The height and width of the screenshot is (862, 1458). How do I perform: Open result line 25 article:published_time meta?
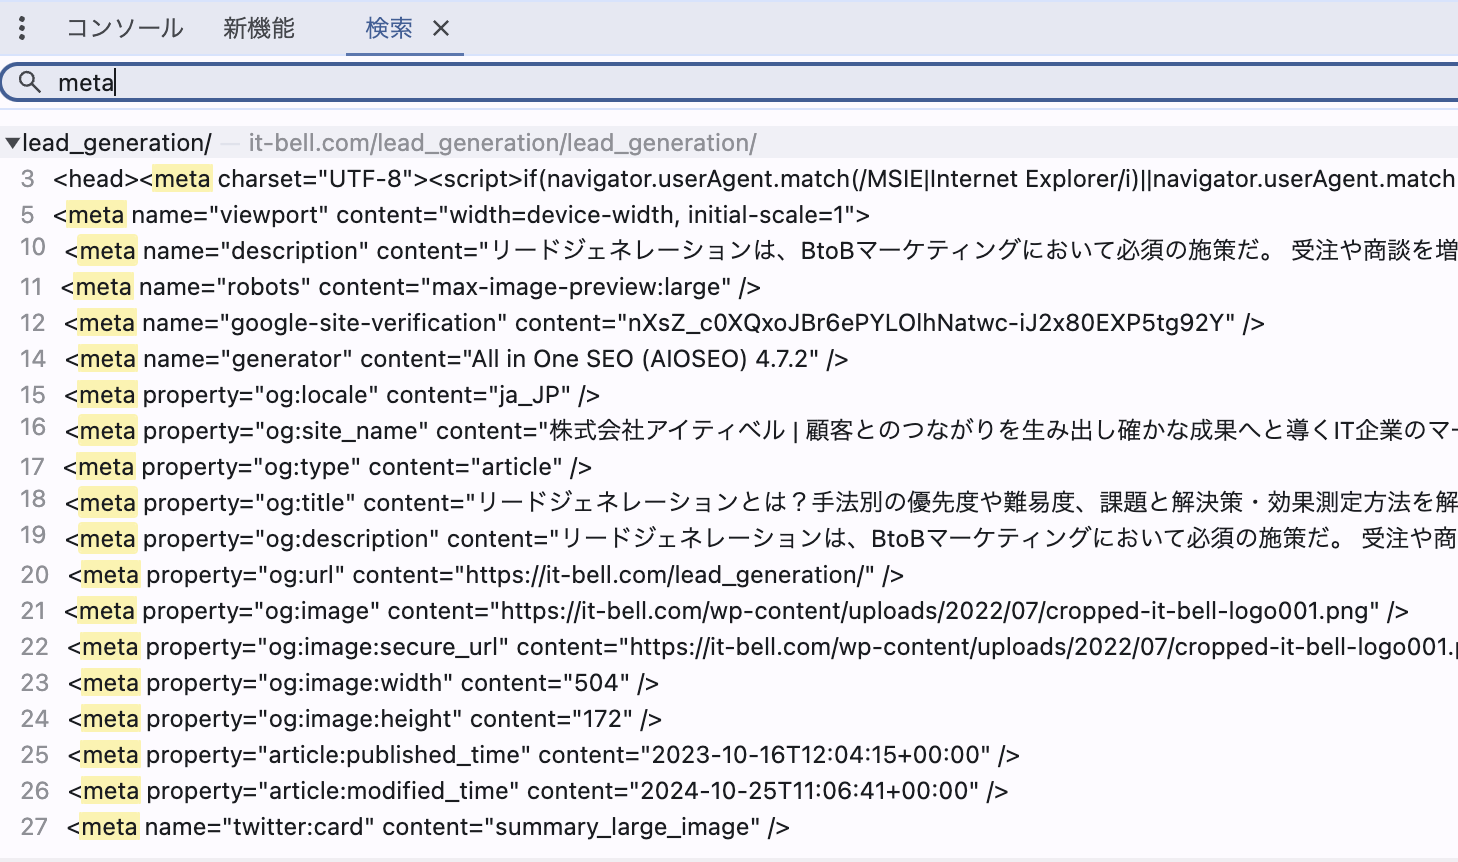coord(729,755)
